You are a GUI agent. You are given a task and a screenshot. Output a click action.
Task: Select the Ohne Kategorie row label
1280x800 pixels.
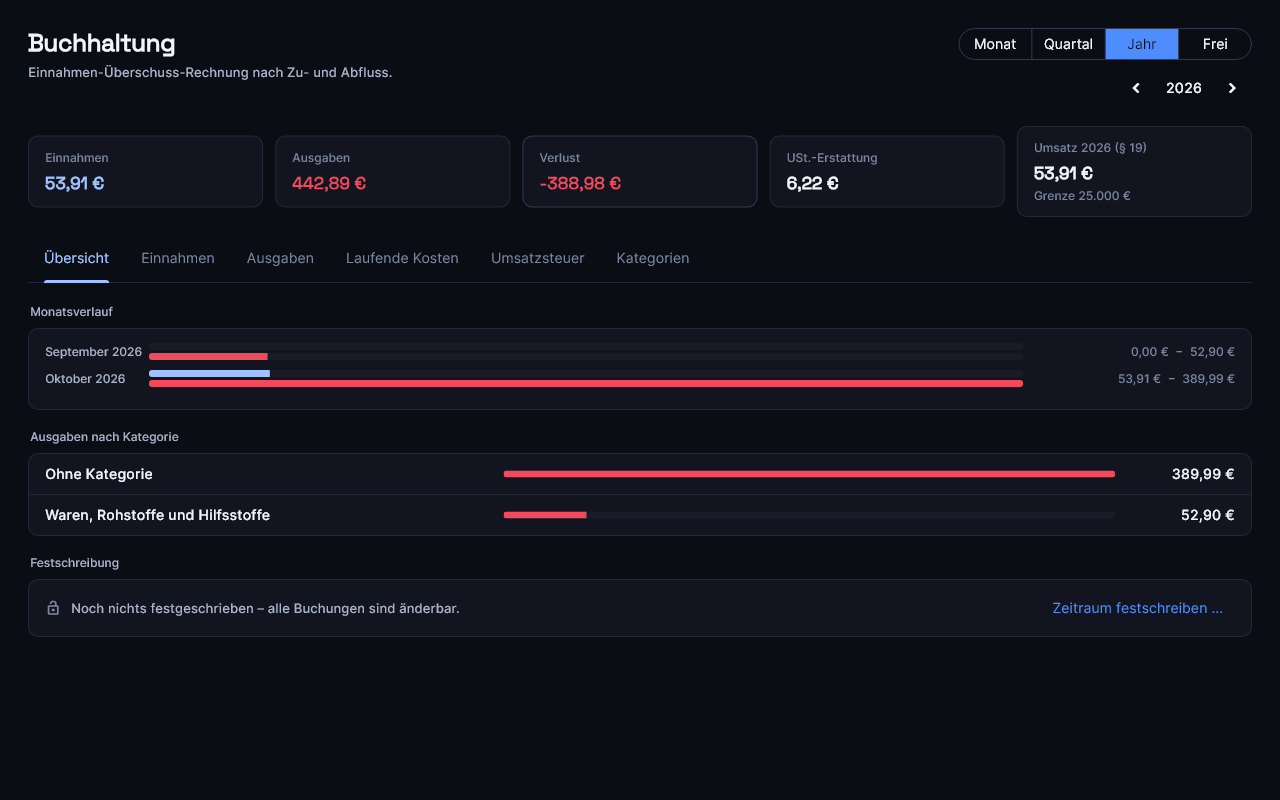(x=99, y=474)
